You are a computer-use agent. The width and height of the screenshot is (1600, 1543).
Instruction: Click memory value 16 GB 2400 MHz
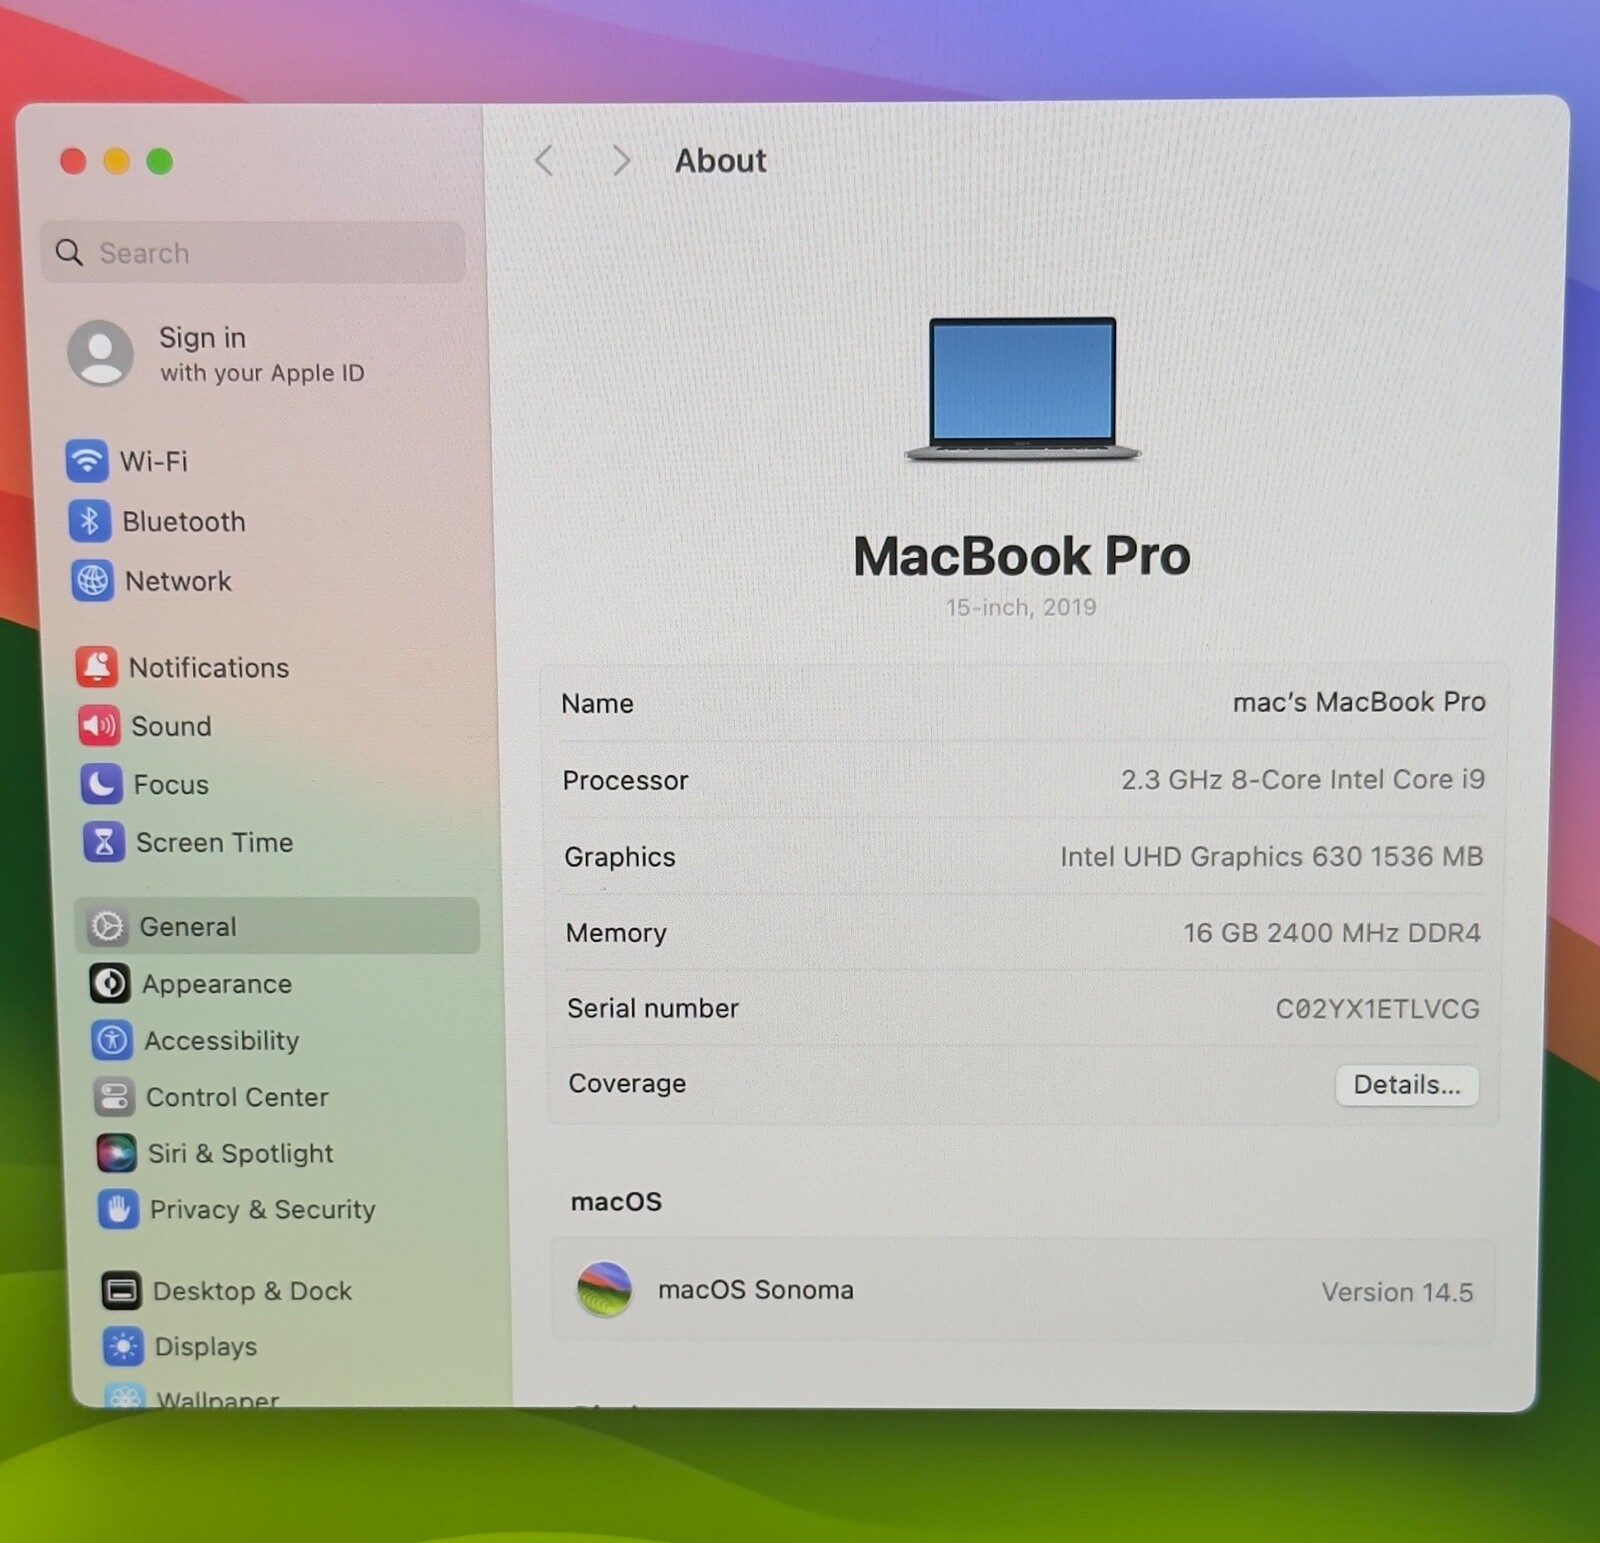click(1332, 932)
